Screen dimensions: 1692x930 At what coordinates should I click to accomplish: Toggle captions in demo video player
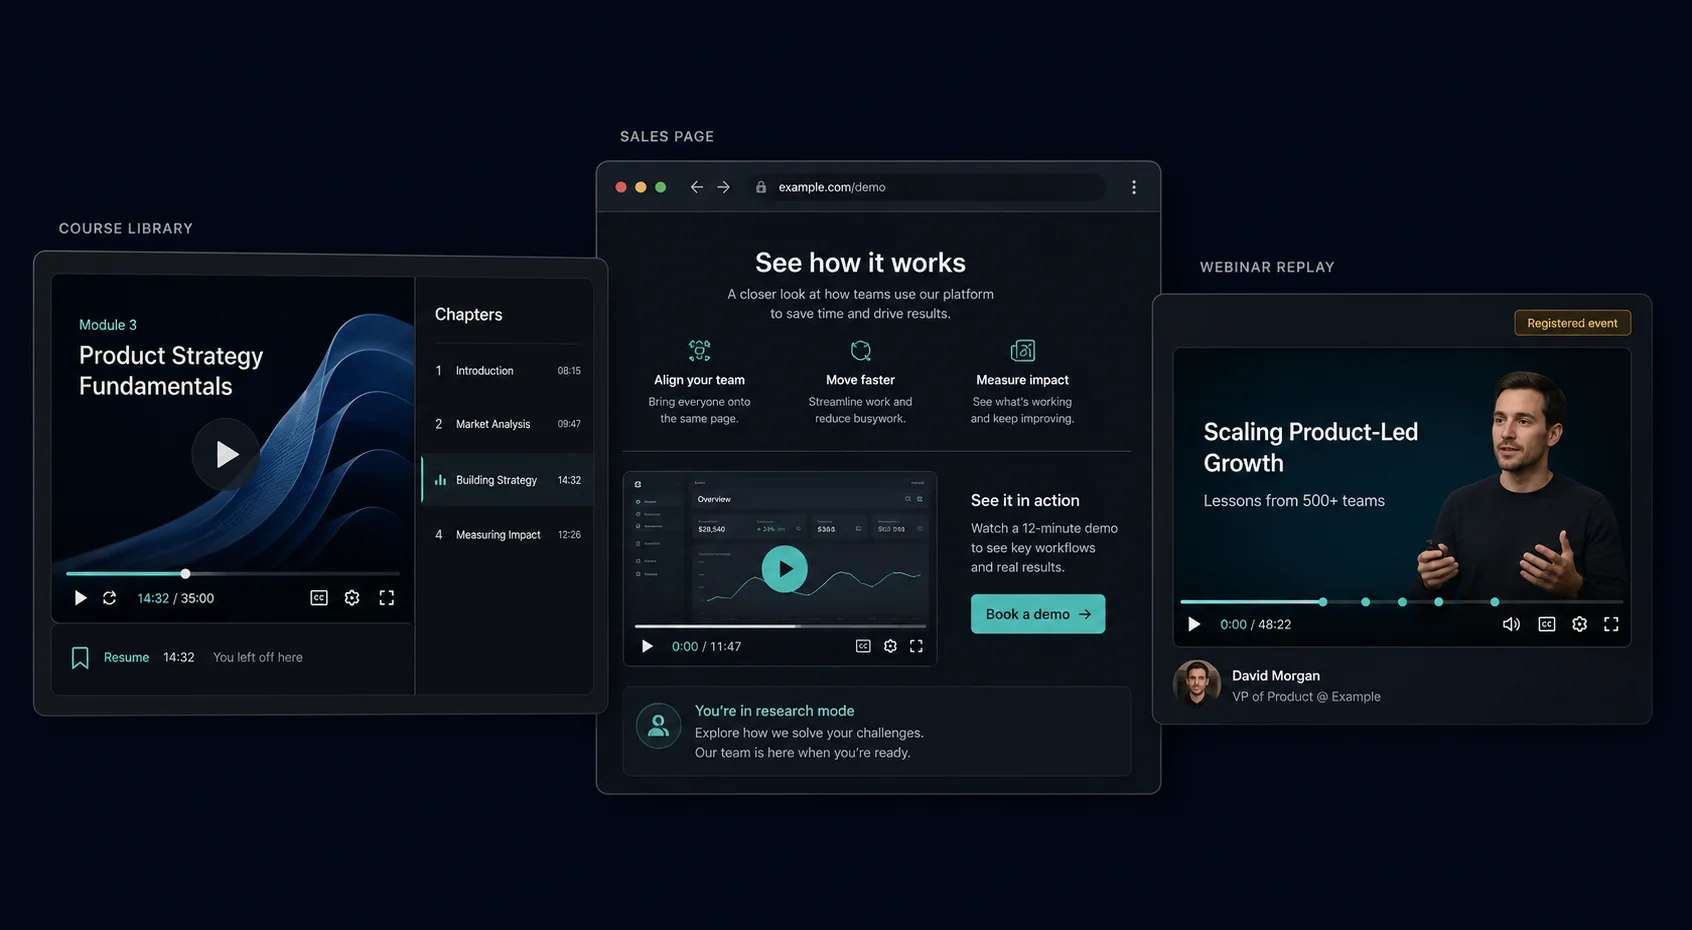pyautogui.click(x=863, y=646)
